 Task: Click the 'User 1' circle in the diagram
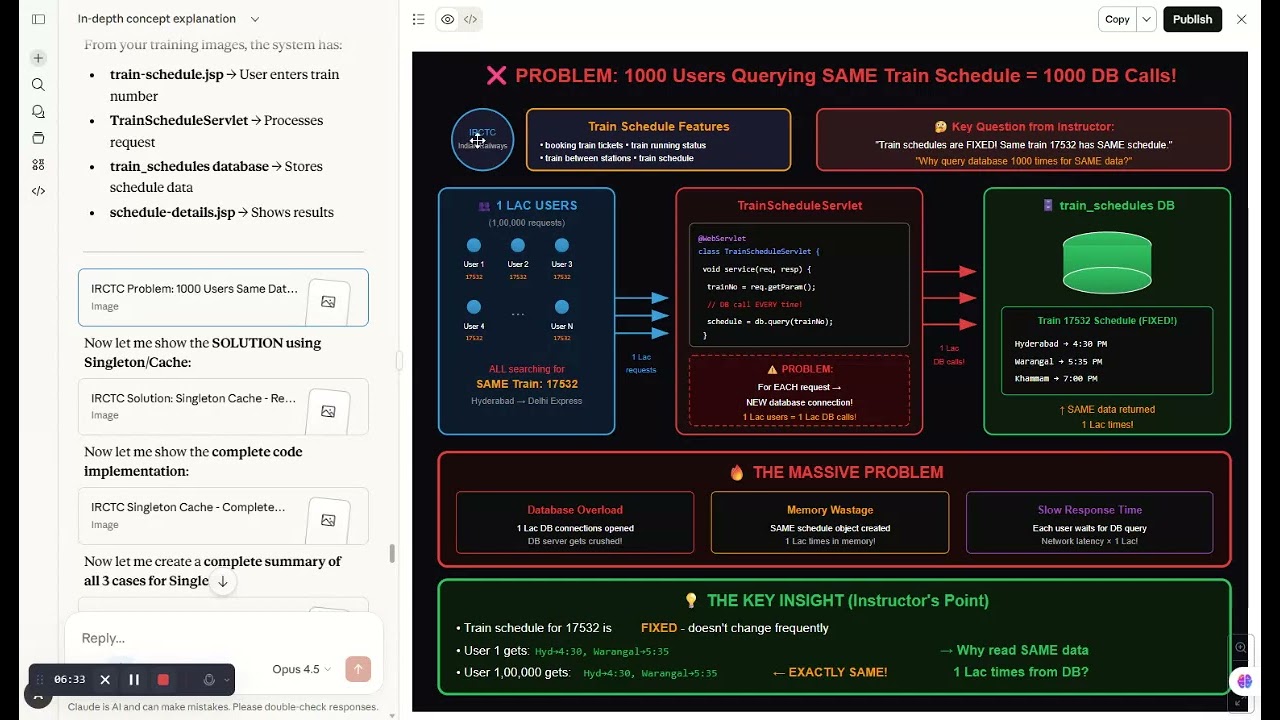point(474,246)
